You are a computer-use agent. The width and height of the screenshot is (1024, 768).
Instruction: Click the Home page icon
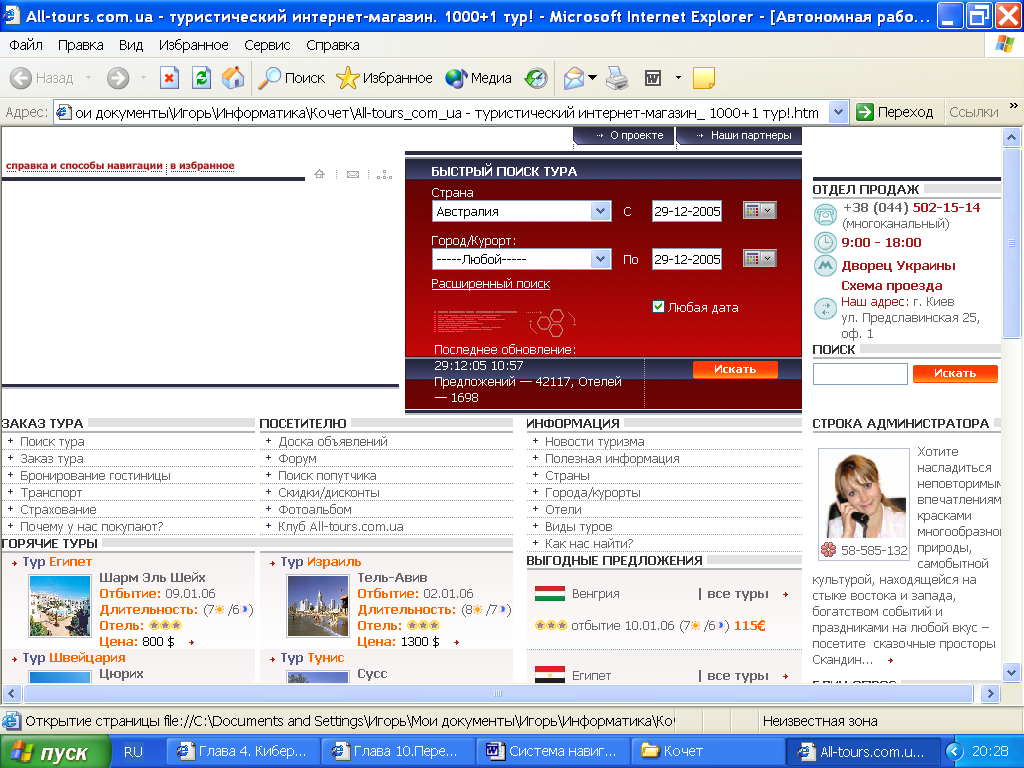(233, 78)
